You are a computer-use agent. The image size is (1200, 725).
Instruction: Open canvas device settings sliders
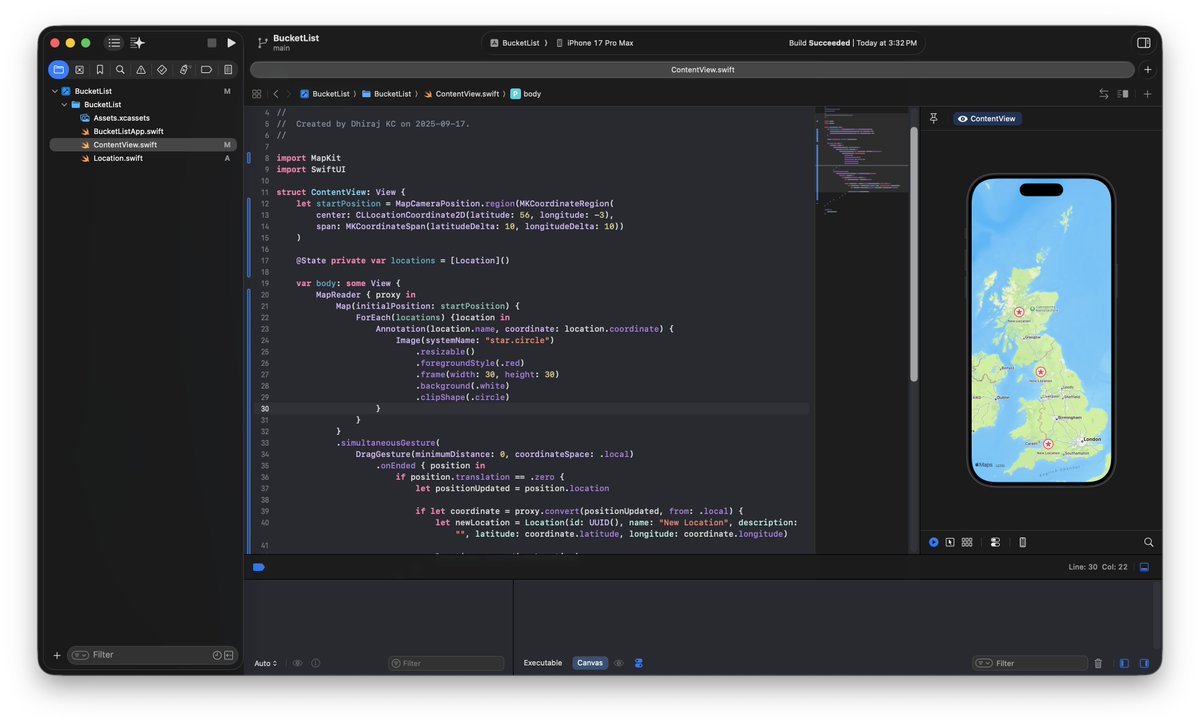tap(995, 542)
